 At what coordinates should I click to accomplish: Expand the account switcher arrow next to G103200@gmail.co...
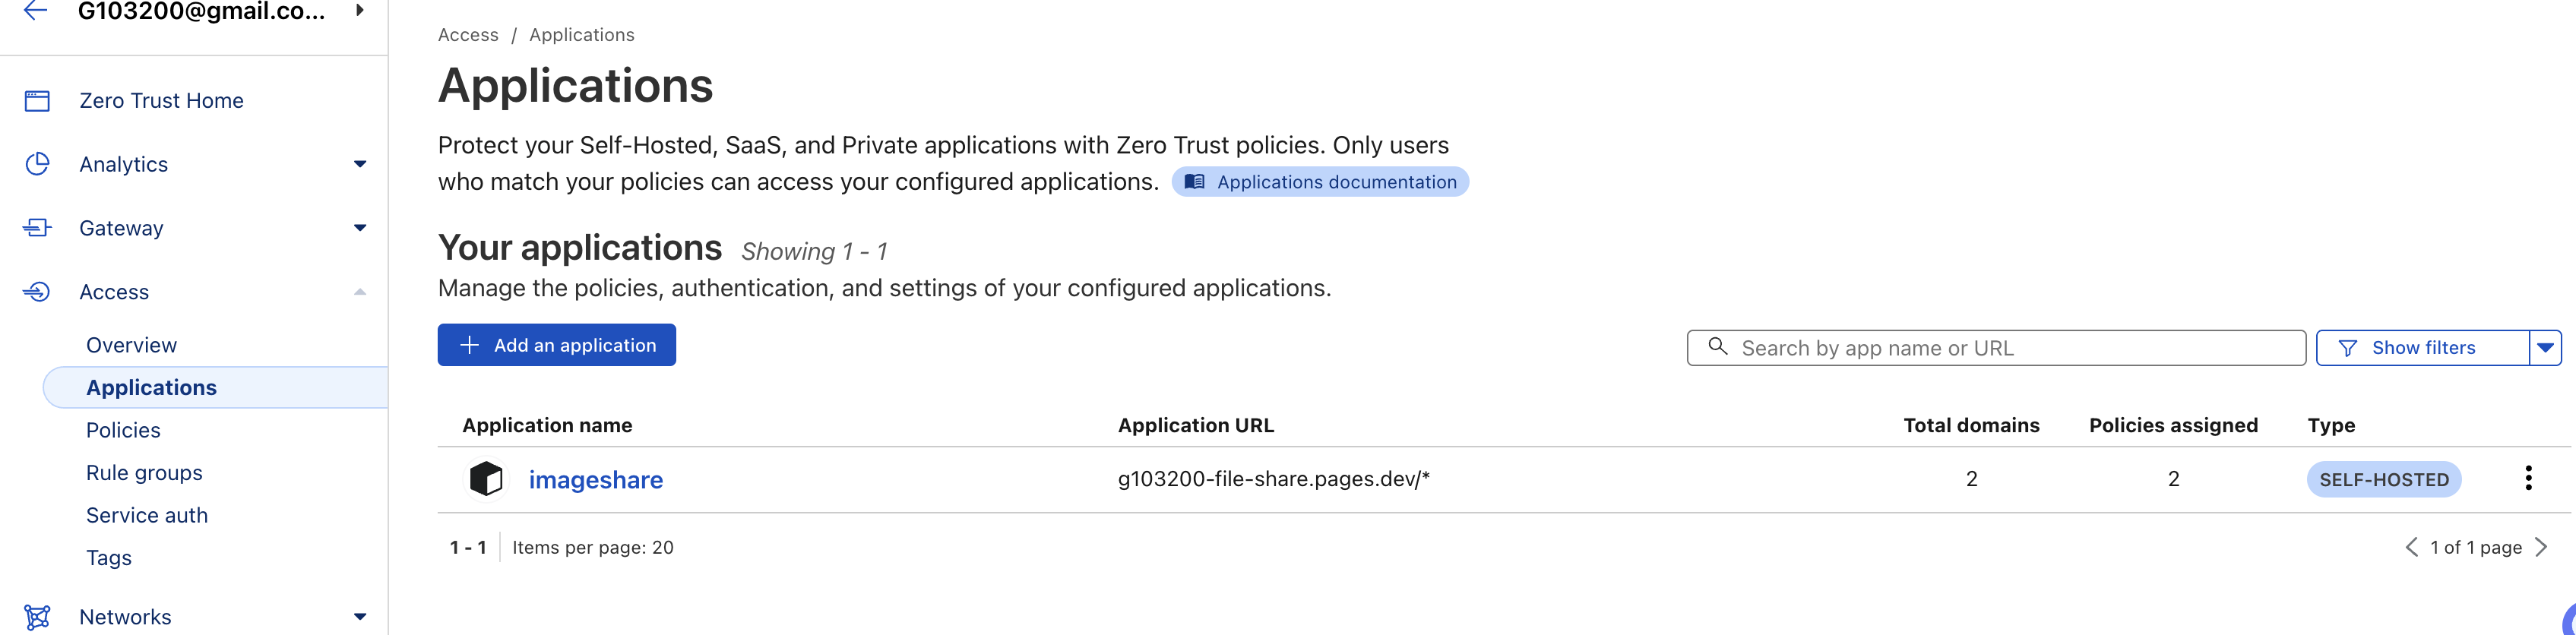(359, 11)
